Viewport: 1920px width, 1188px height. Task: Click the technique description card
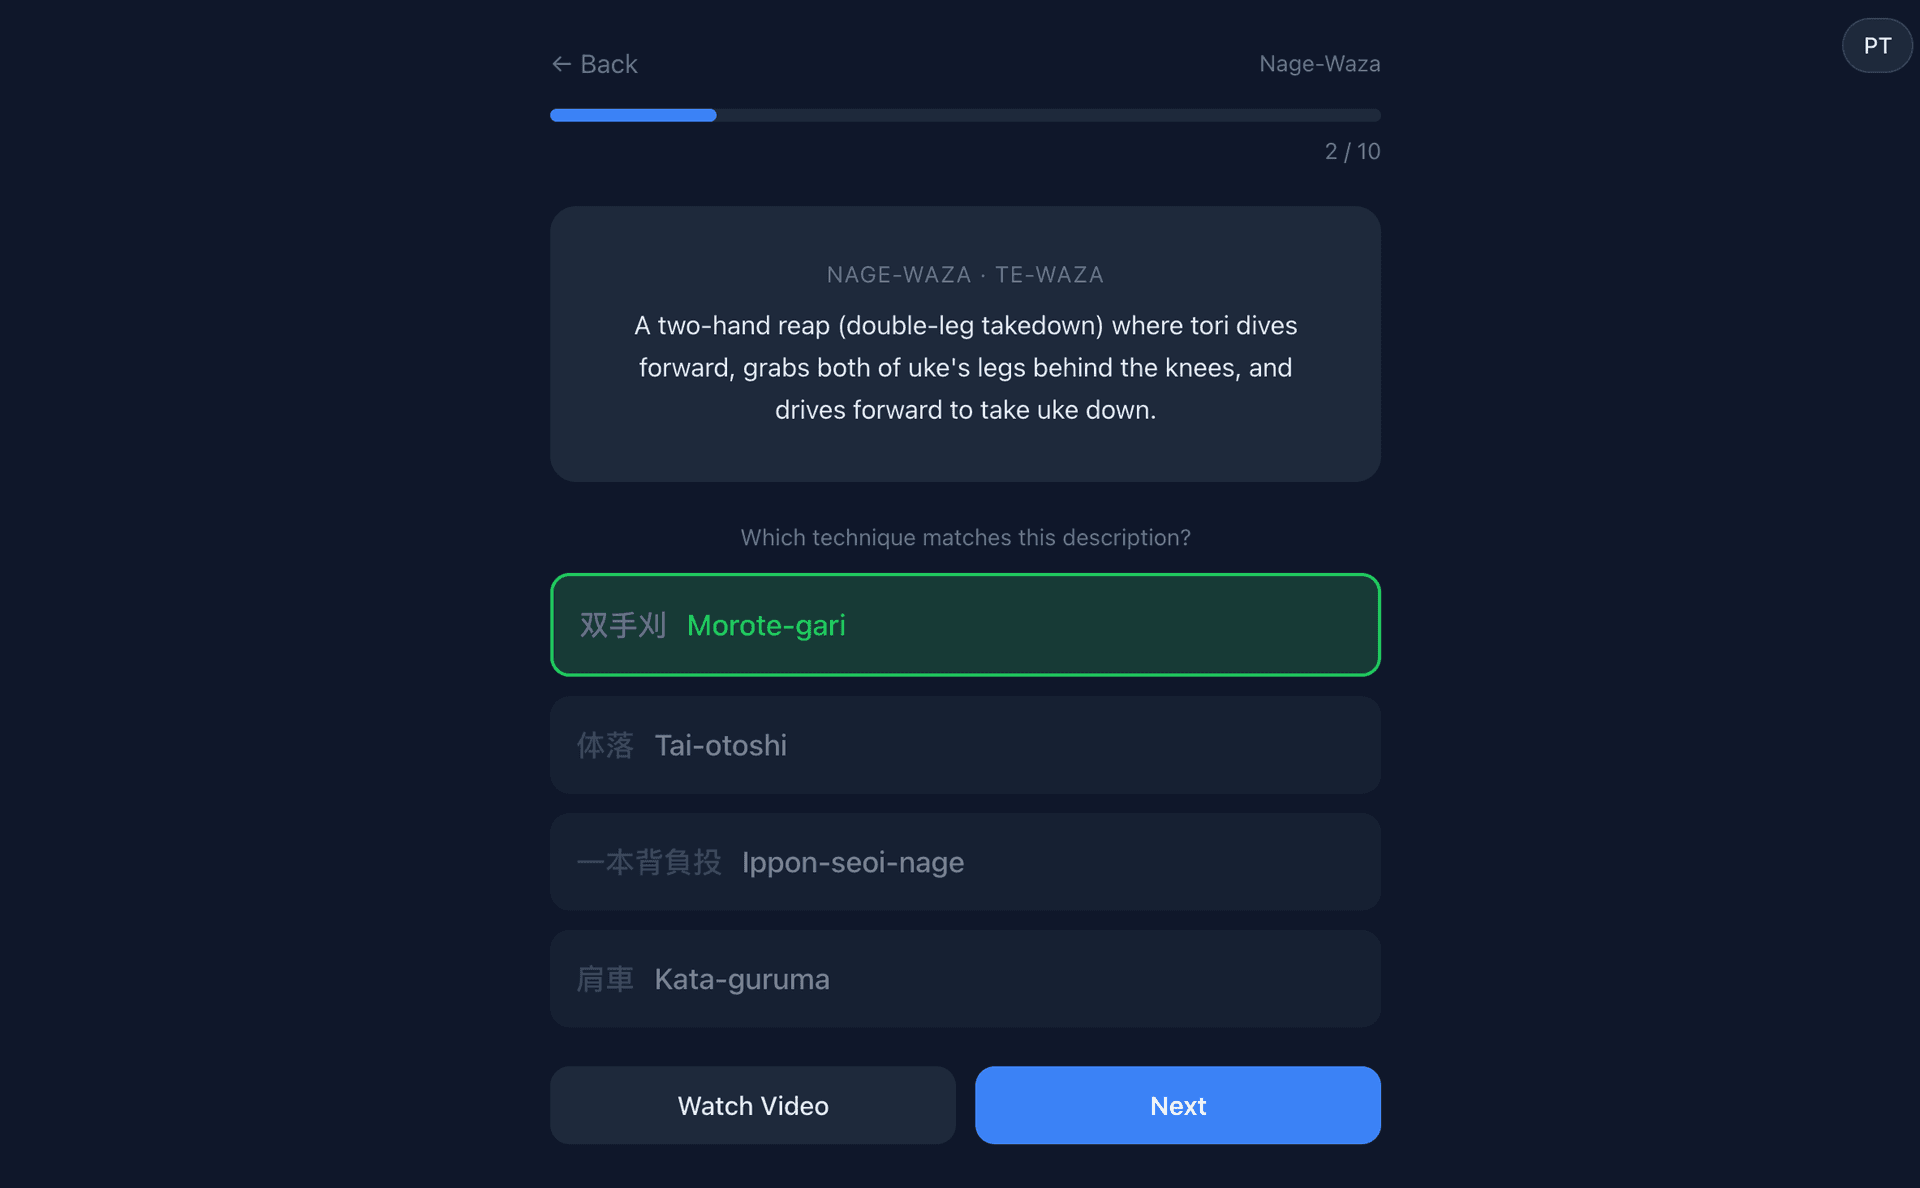coord(964,345)
